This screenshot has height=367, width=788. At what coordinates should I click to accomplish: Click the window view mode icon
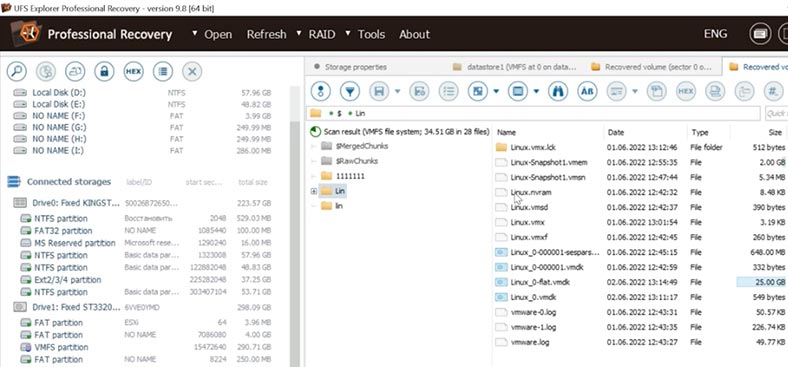click(517, 91)
